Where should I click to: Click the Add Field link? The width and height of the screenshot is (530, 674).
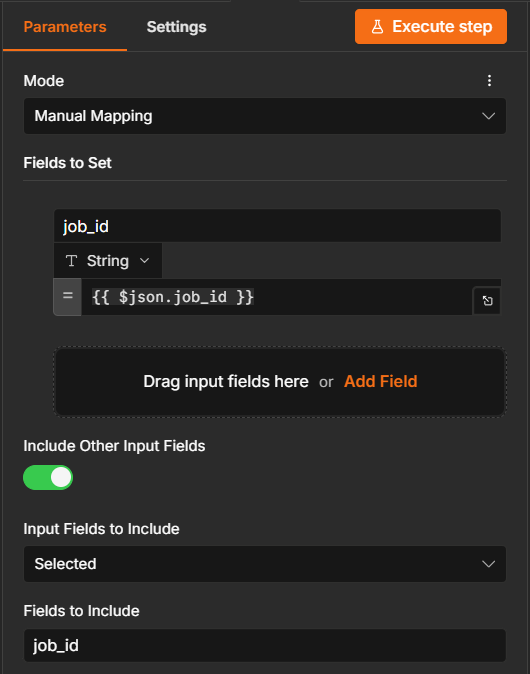(380, 382)
